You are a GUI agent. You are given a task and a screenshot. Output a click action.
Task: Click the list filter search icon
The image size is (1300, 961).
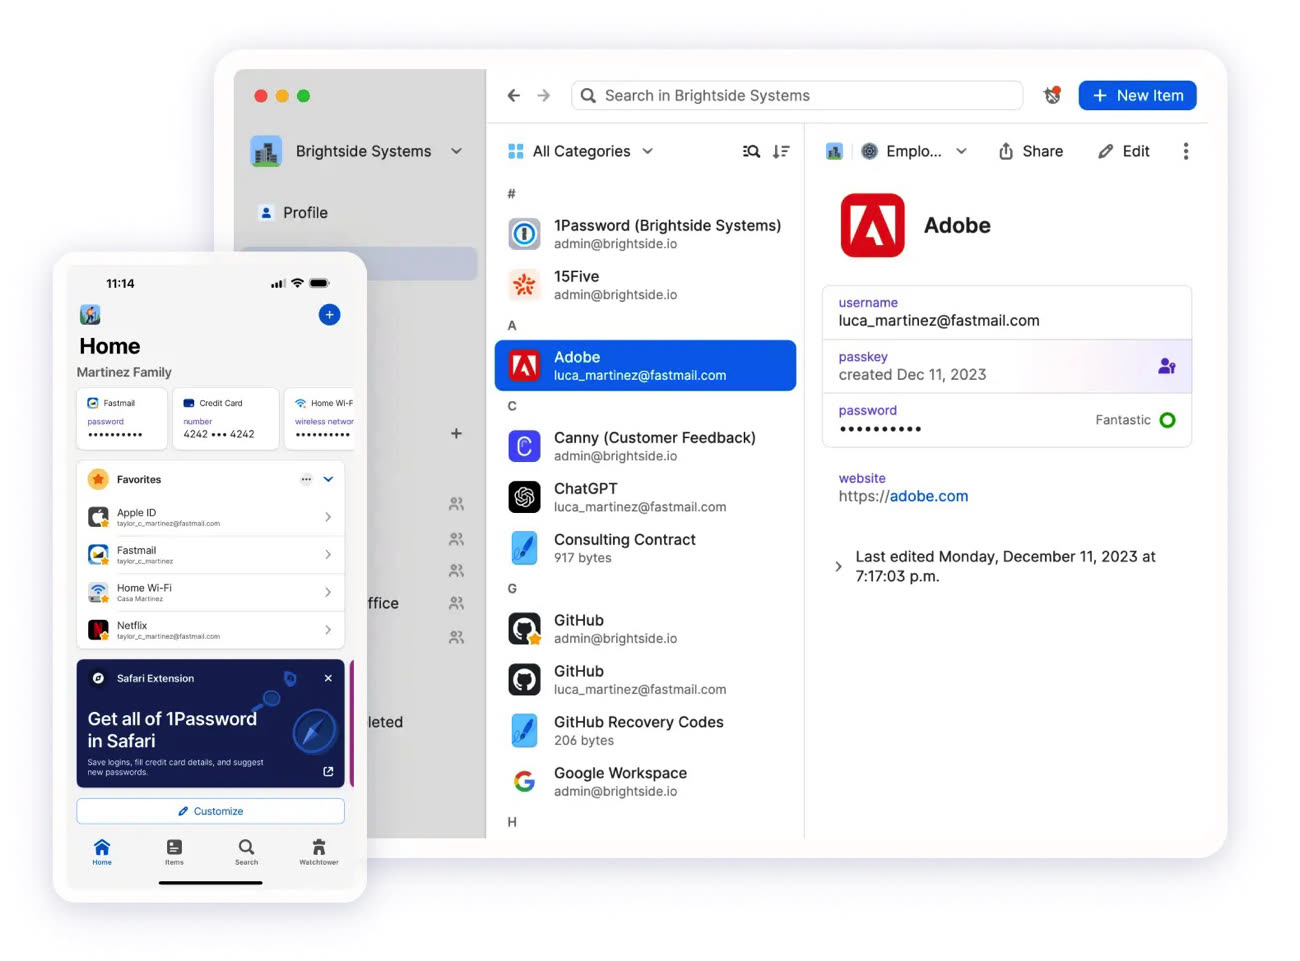pos(751,151)
